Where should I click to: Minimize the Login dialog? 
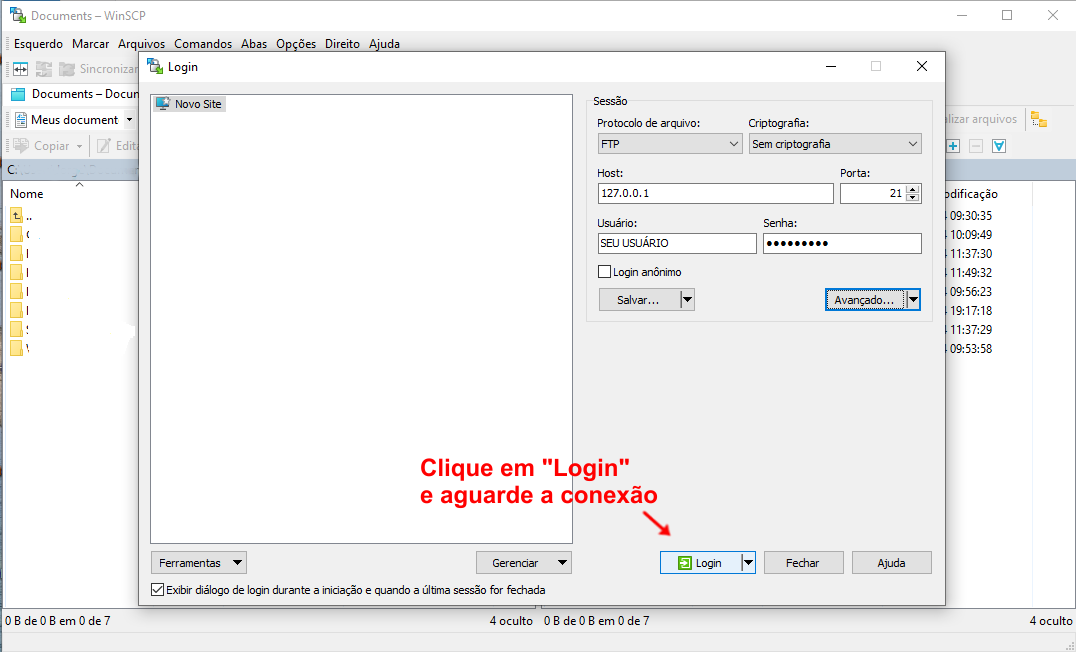click(x=831, y=66)
